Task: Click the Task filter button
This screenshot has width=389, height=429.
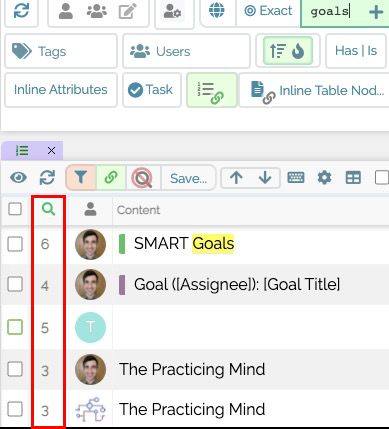Action: [x=152, y=90]
